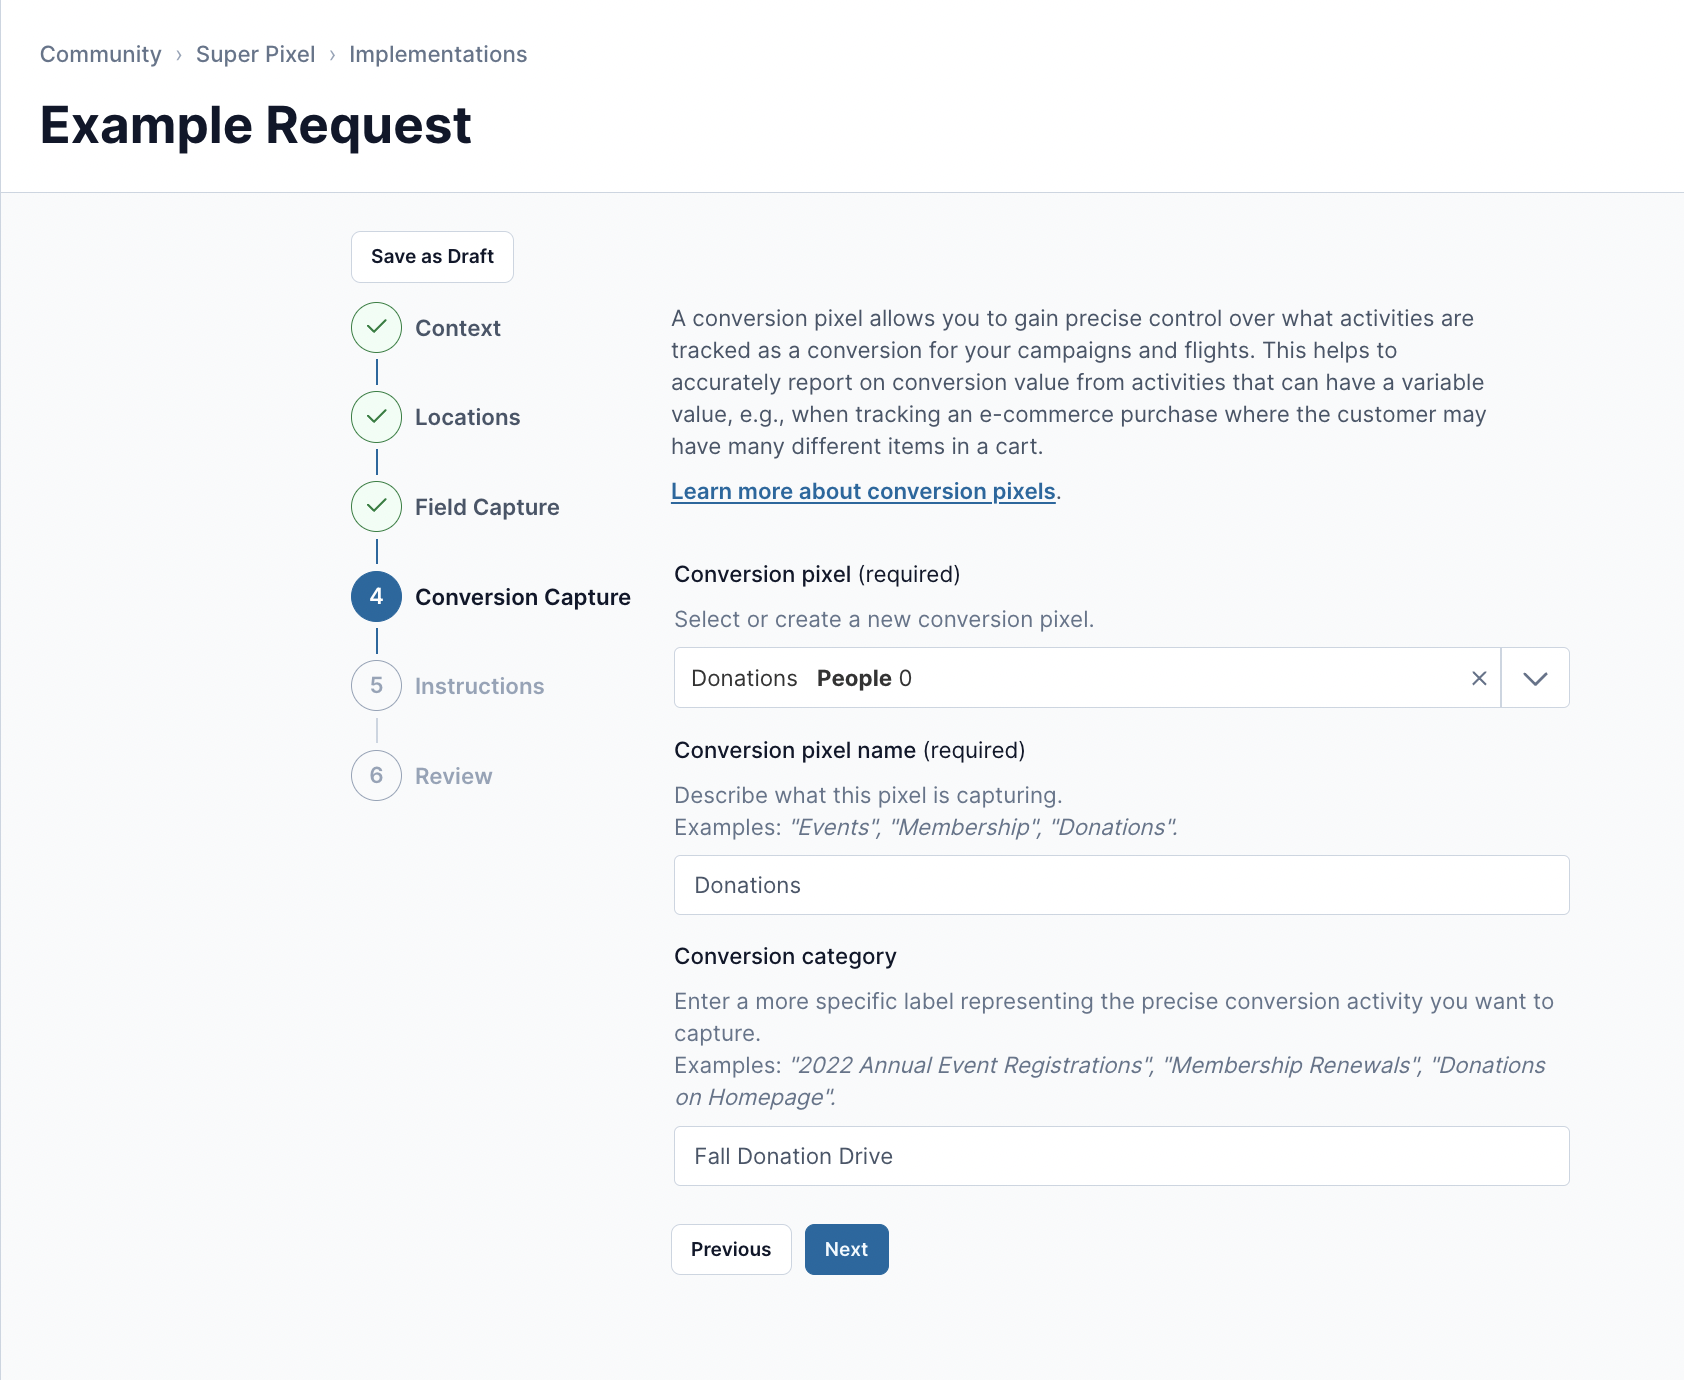1684x1380 pixels.
Task: Select the Conversion Capture step label
Action: point(523,597)
